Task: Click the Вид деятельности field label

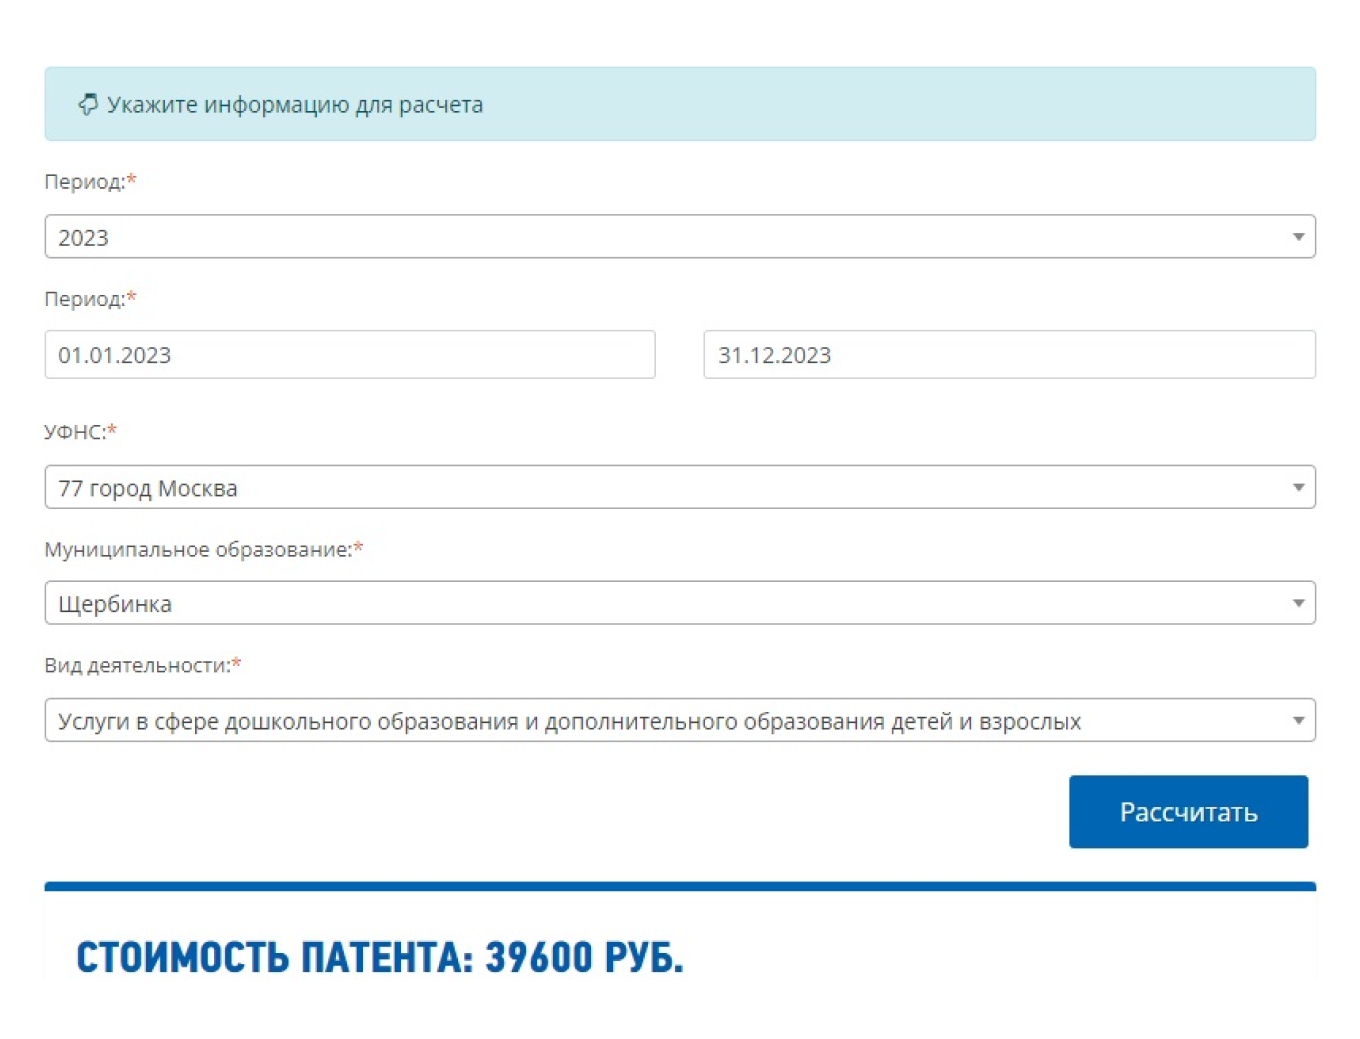Action: 137,666
